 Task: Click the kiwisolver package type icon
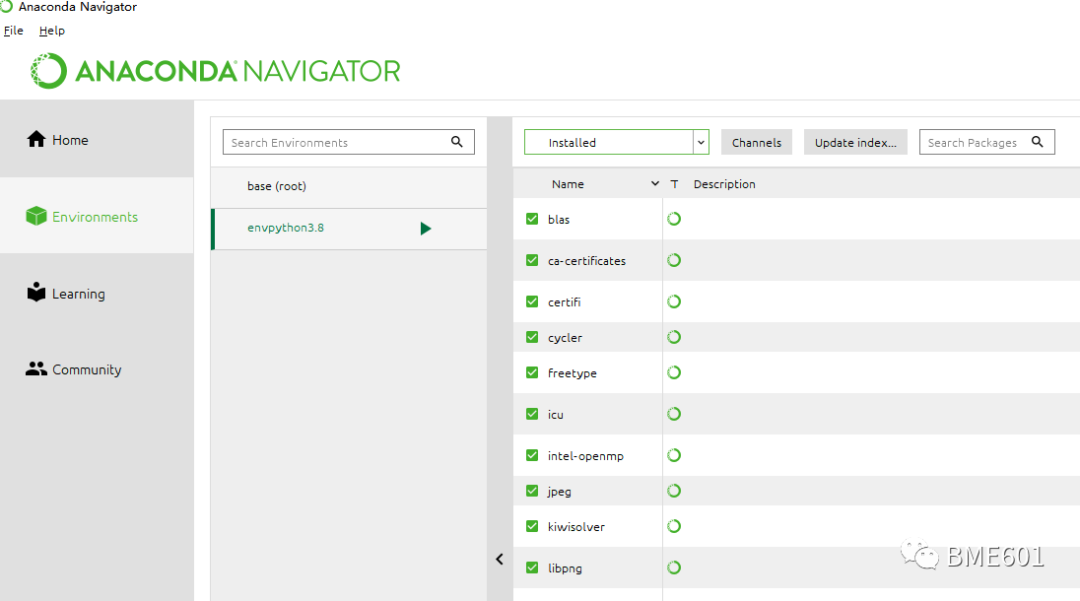(674, 526)
